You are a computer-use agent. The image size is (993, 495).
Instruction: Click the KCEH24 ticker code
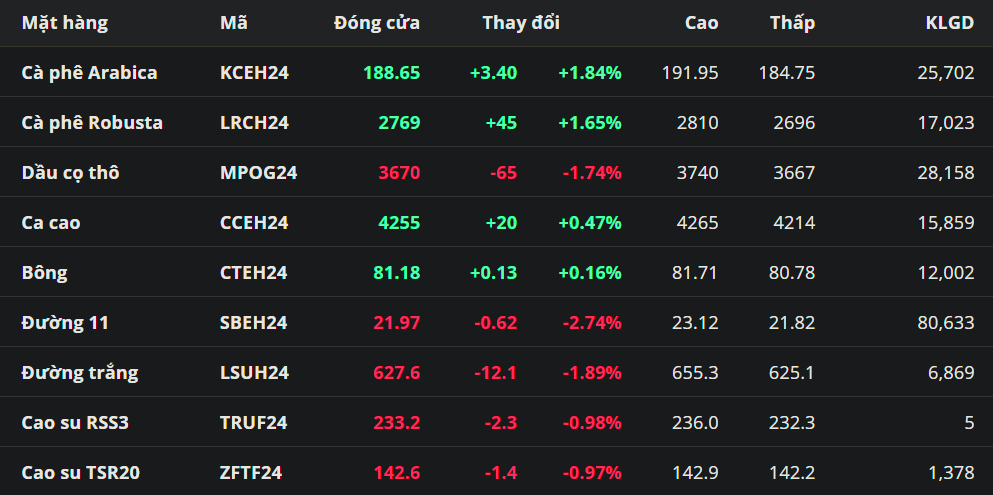(x=254, y=72)
